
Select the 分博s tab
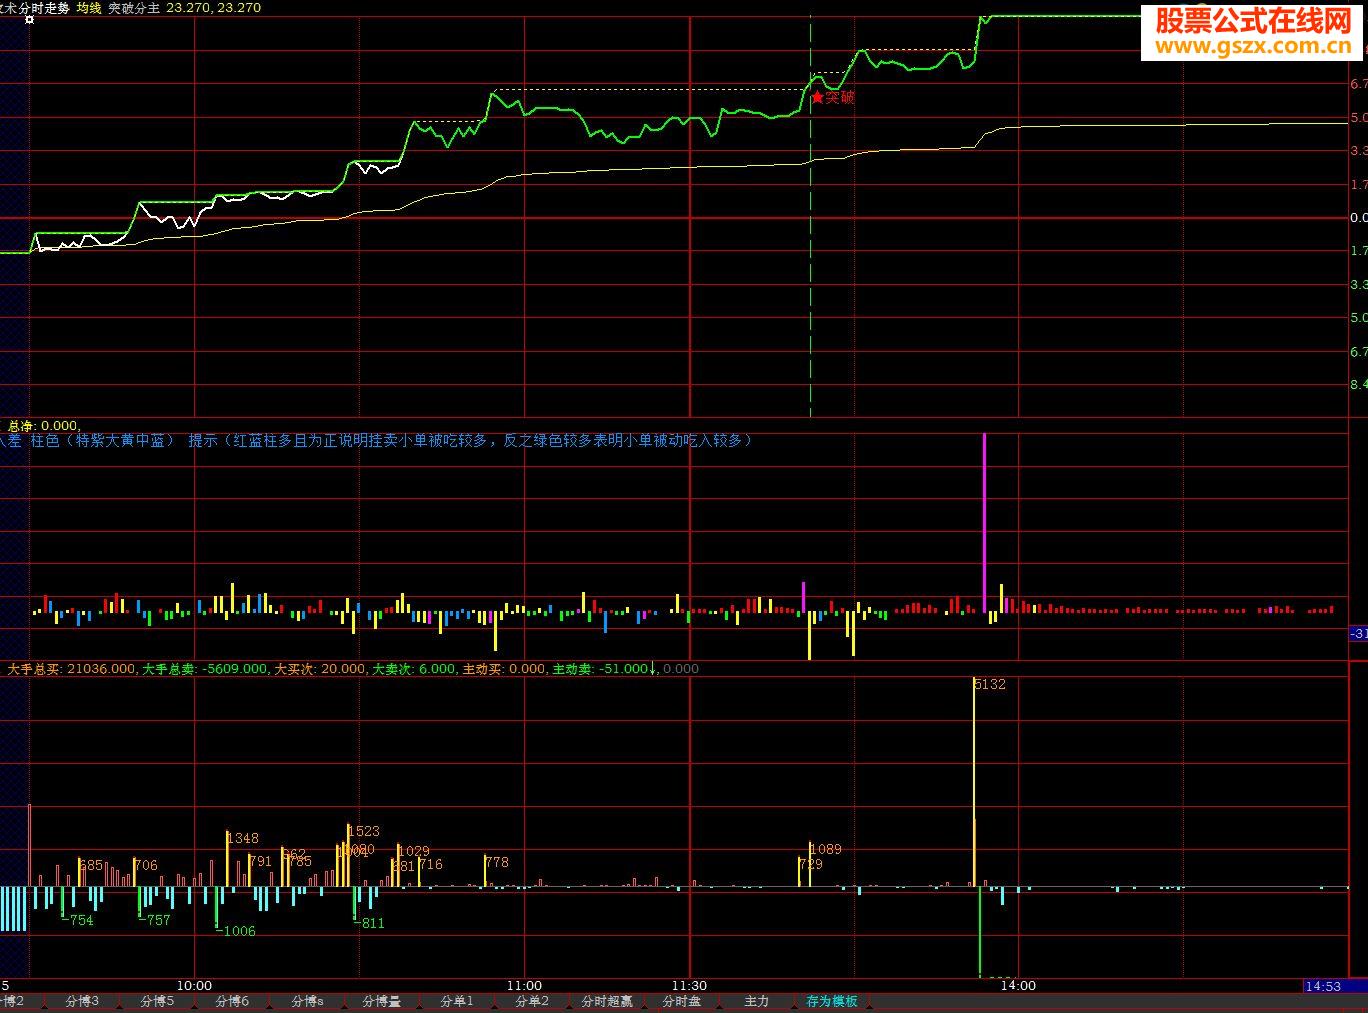pos(307,1001)
